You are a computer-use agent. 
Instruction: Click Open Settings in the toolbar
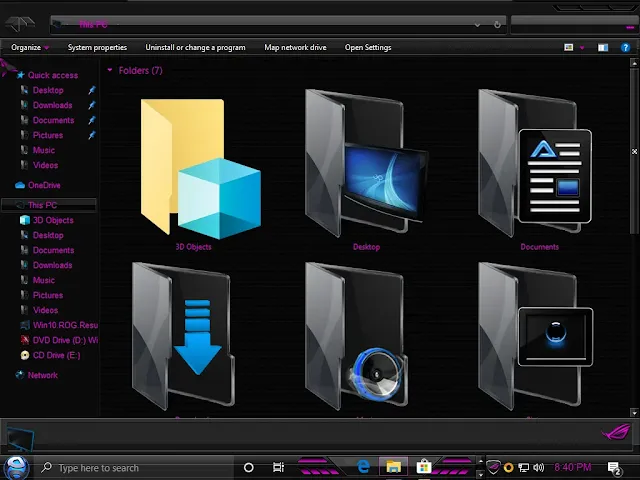[368, 47]
